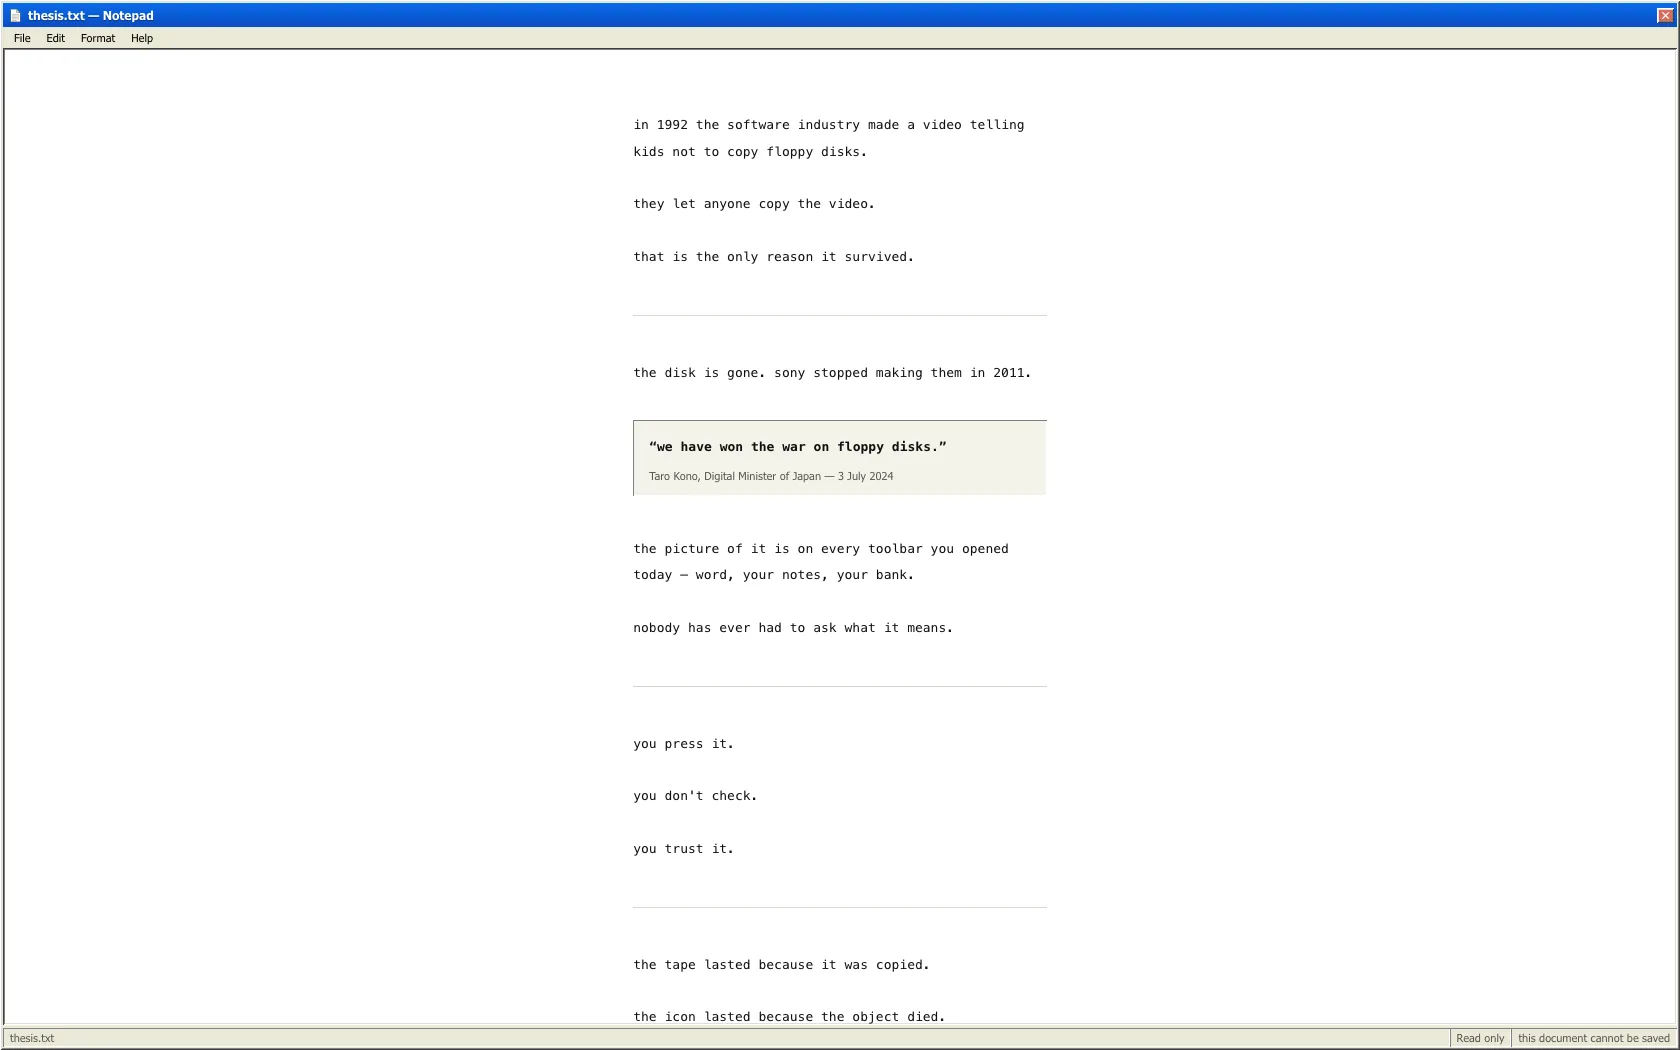Click the line "the icon lasted because the object died."
This screenshot has height=1050, width=1680.
[x=789, y=1017]
